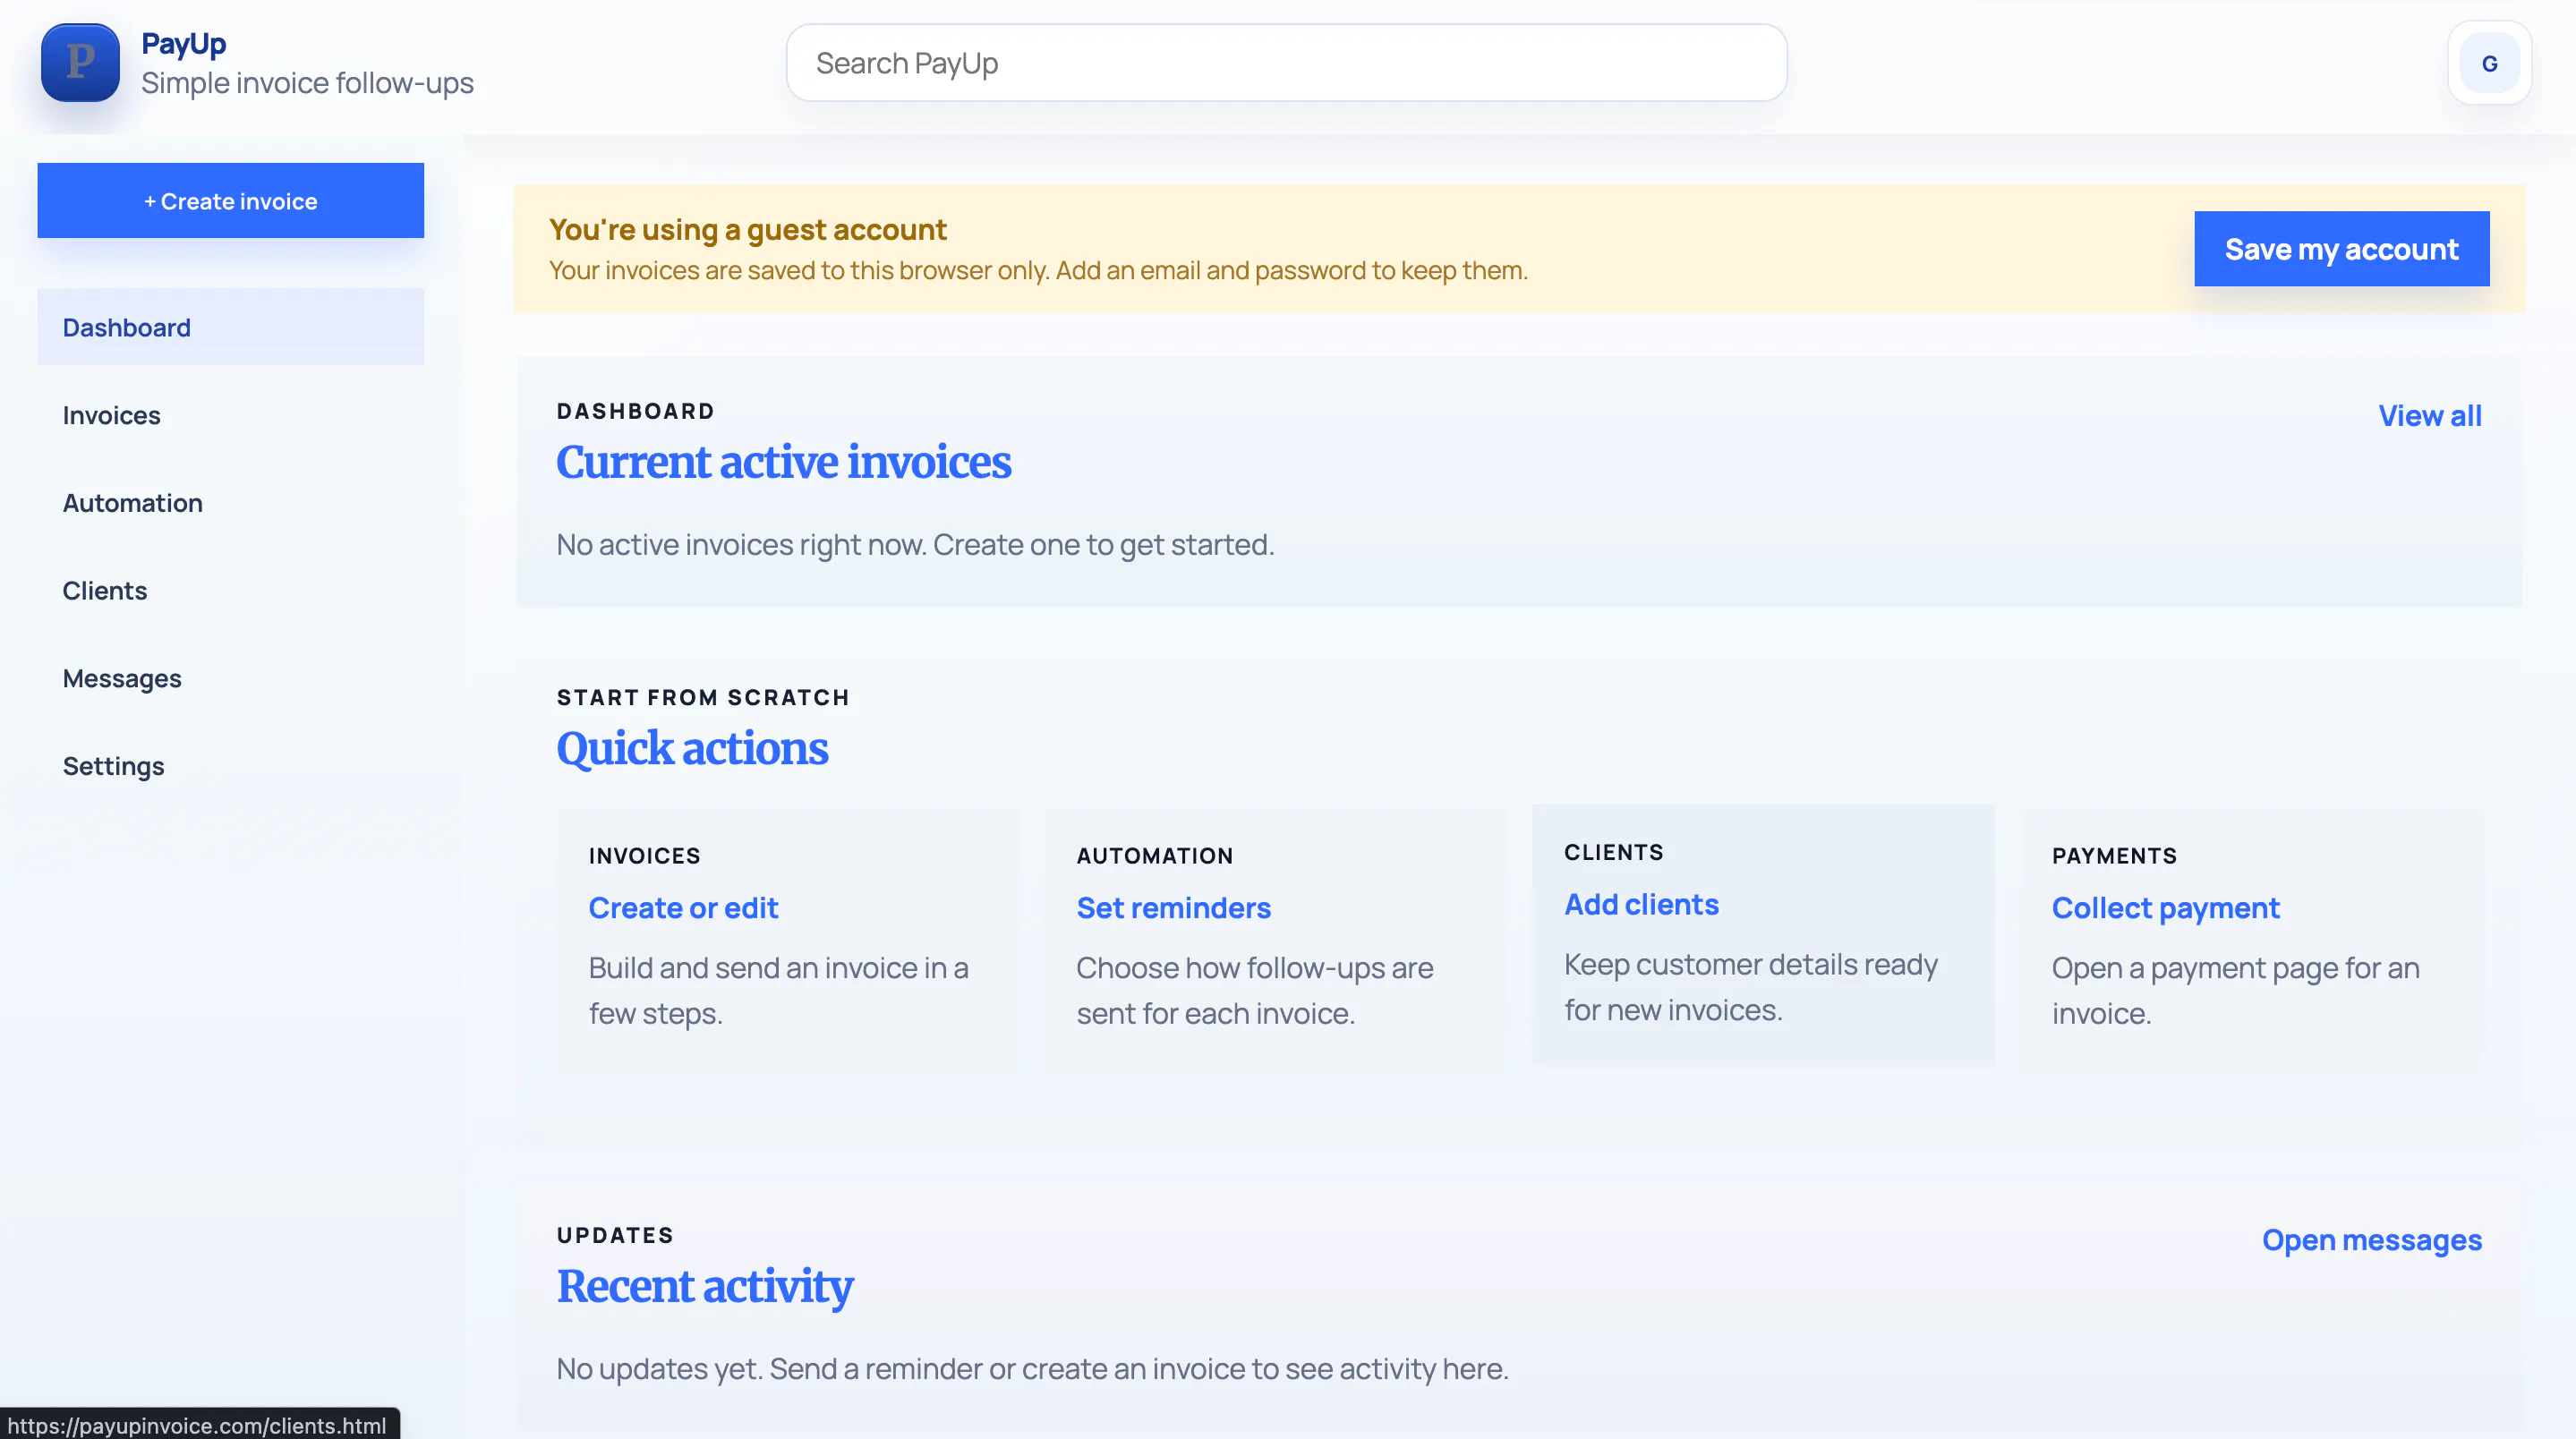This screenshot has width=2576, height=1439.
Task: Click the 'Choose how follow-ups are sent' description
Action: [1254, 990]
